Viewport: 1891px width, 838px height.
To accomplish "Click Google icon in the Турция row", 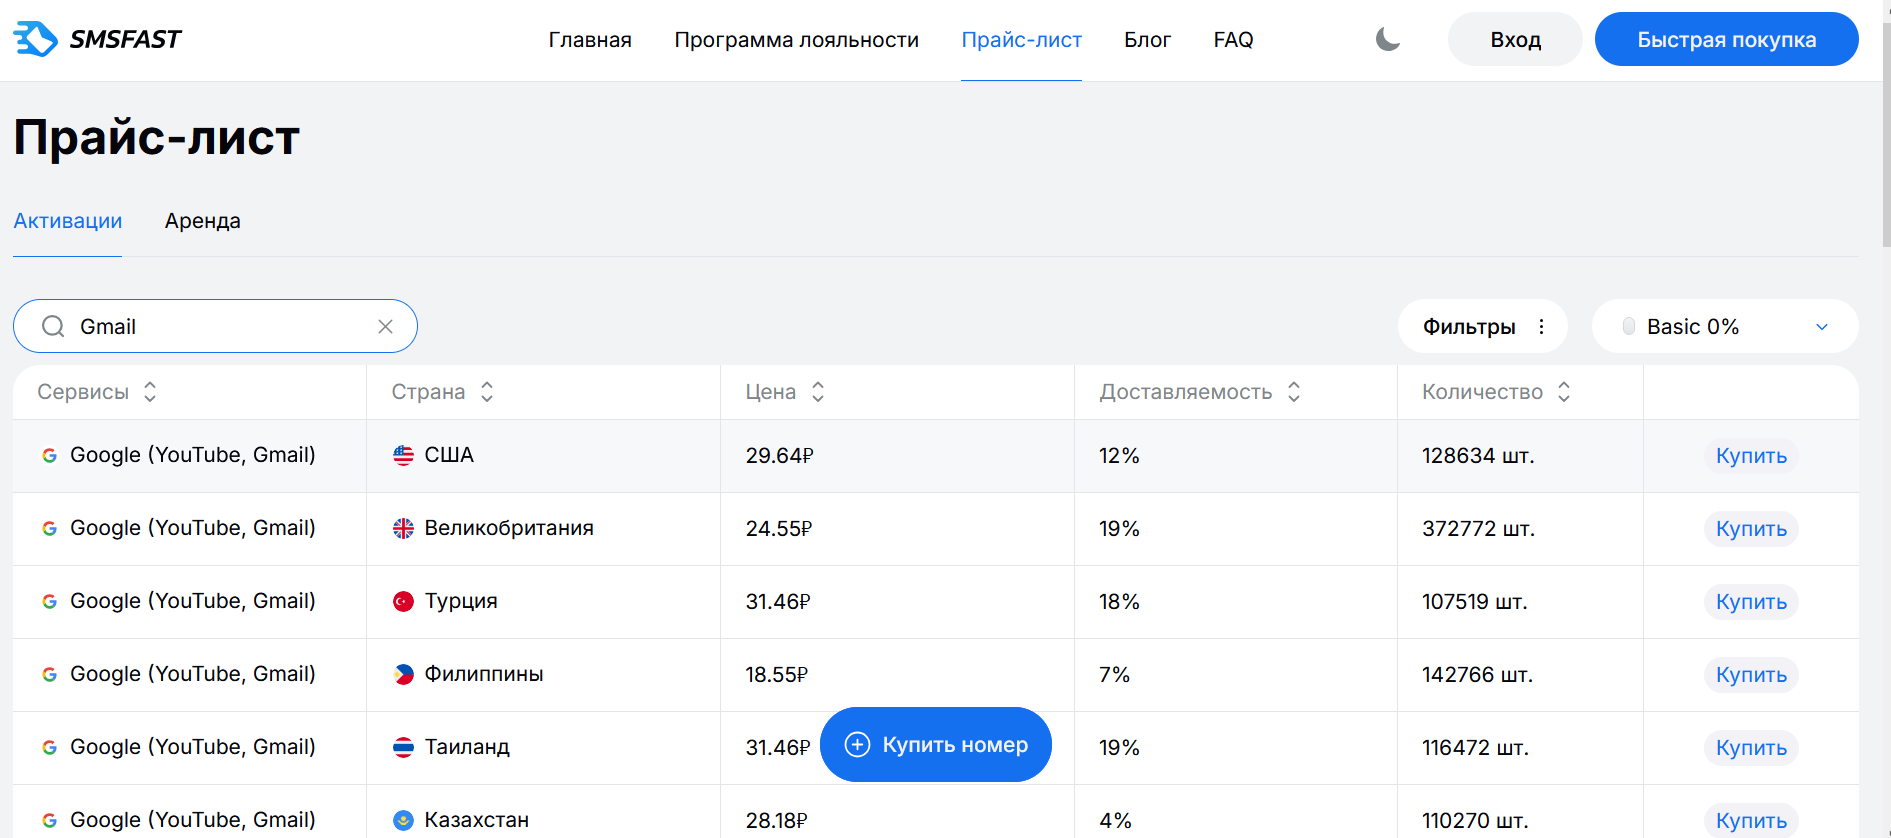I will [x=49, y=602].
